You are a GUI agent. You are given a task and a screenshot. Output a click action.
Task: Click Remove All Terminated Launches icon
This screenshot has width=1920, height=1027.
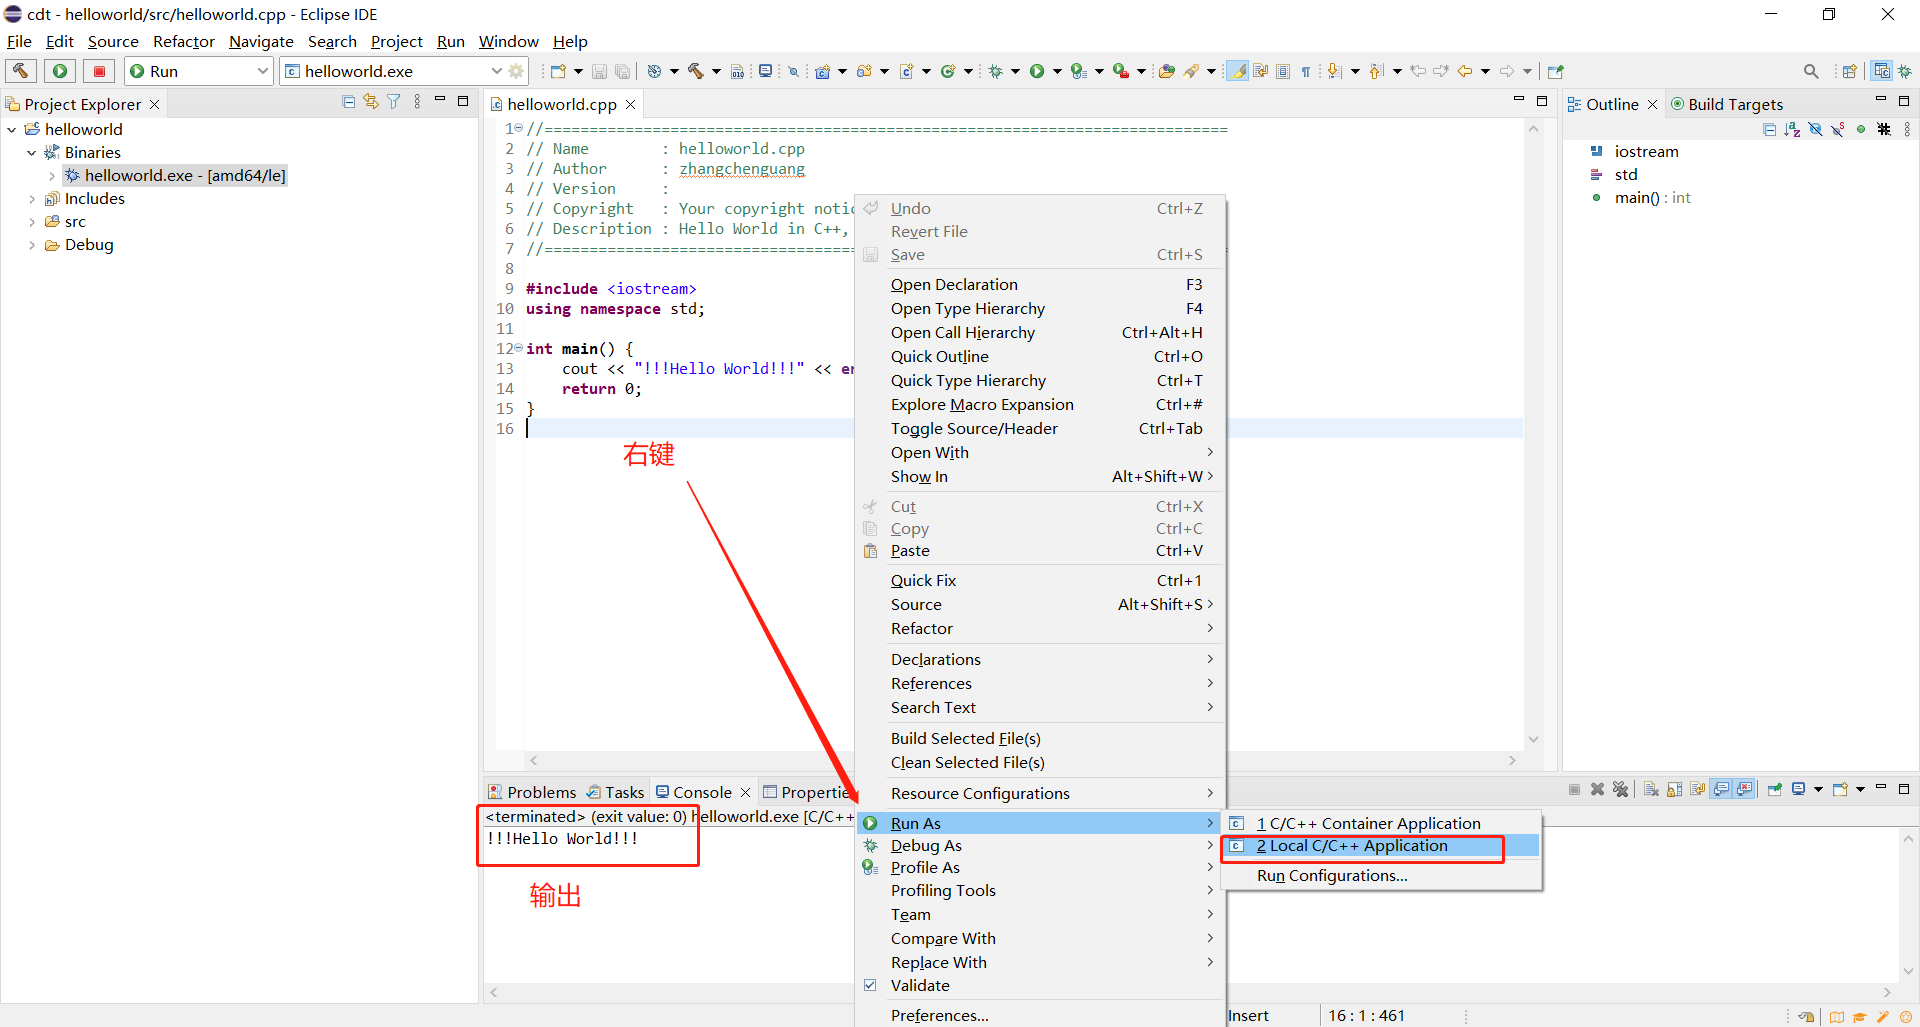pyautogui.click(x=1621, y=789)
